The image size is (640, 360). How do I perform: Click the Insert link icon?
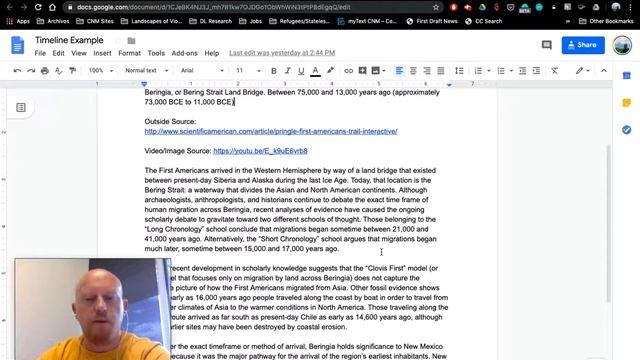(348, 71)
